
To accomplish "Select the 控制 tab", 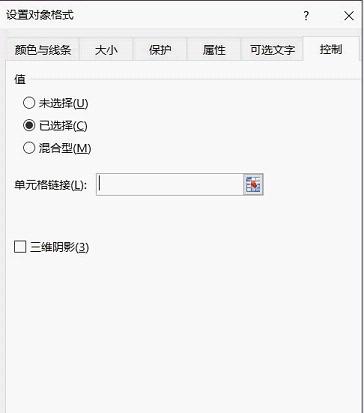I will coord(331,49).
